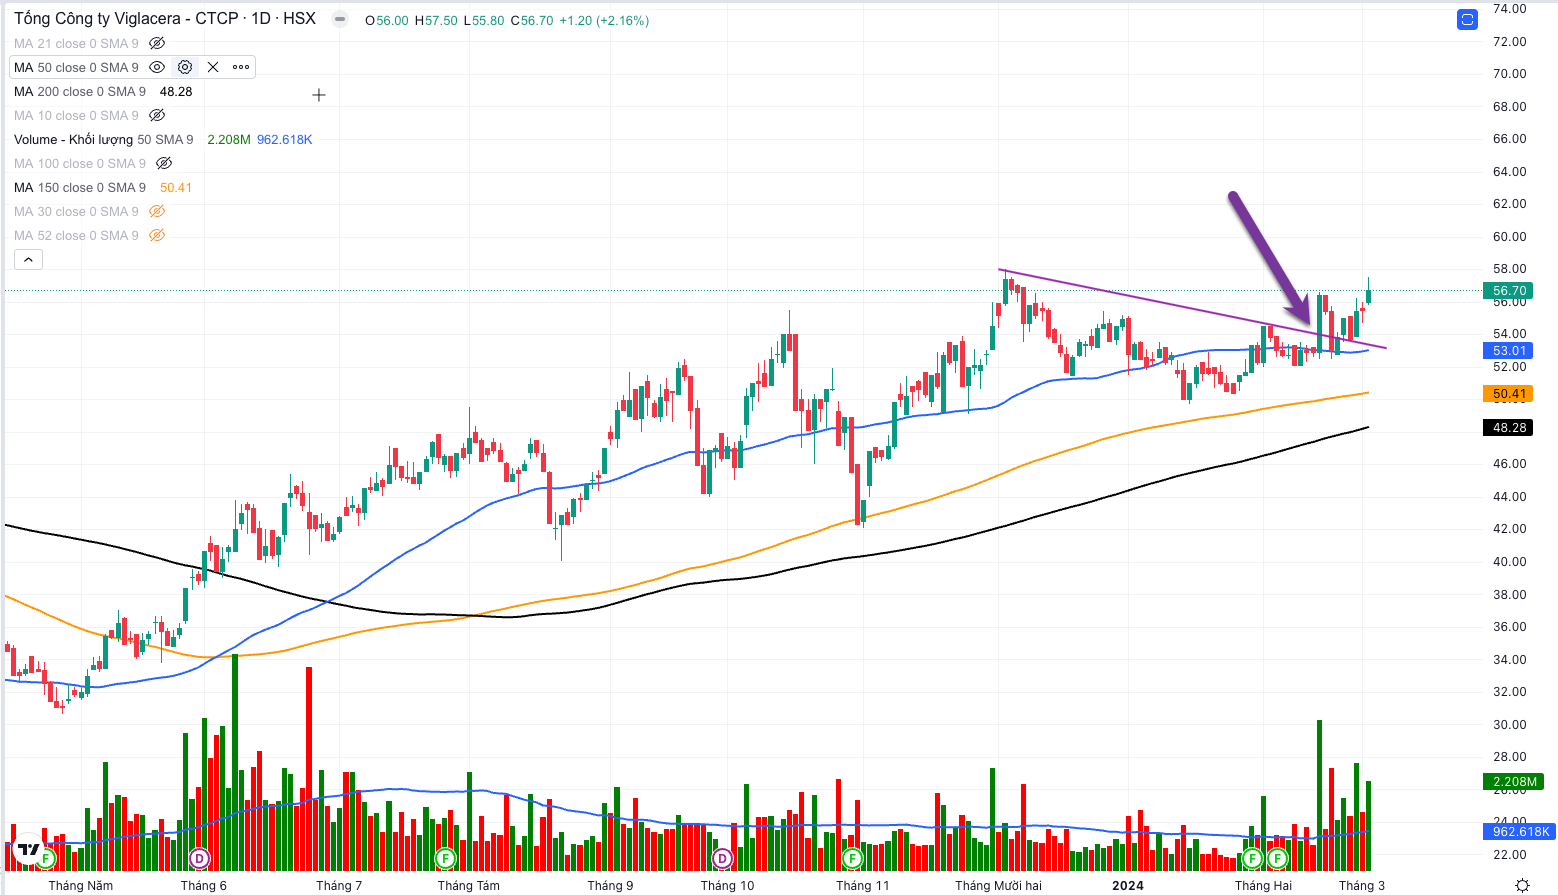Image resolution: width=1558 pixels, height=895 pixels.
Task: Click the blue volume MA label 962.618K on axis
Action: point(1519,831)
